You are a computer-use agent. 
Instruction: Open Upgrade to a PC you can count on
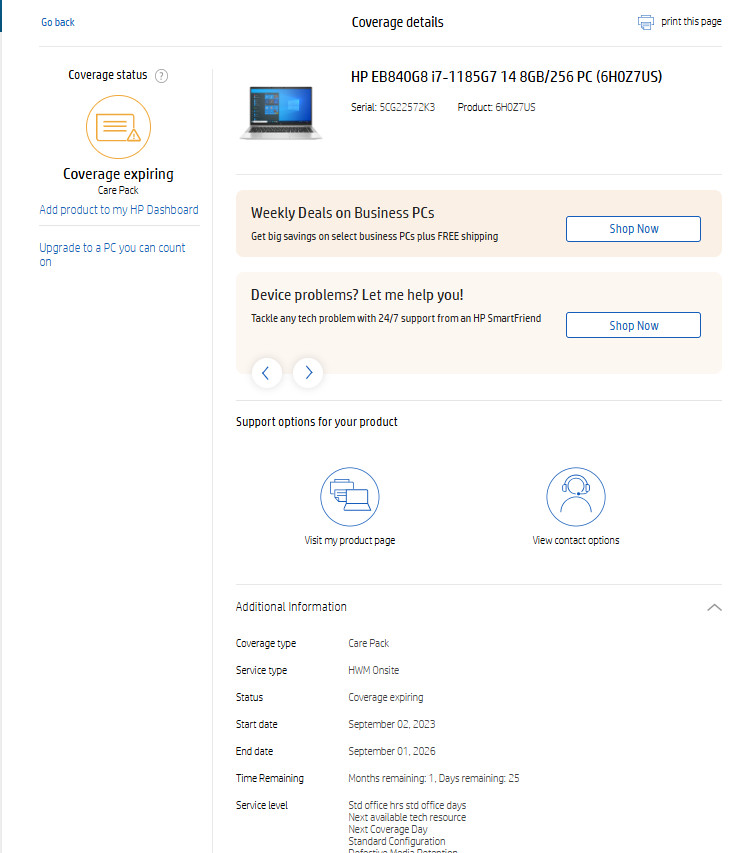tap(112, 255)
